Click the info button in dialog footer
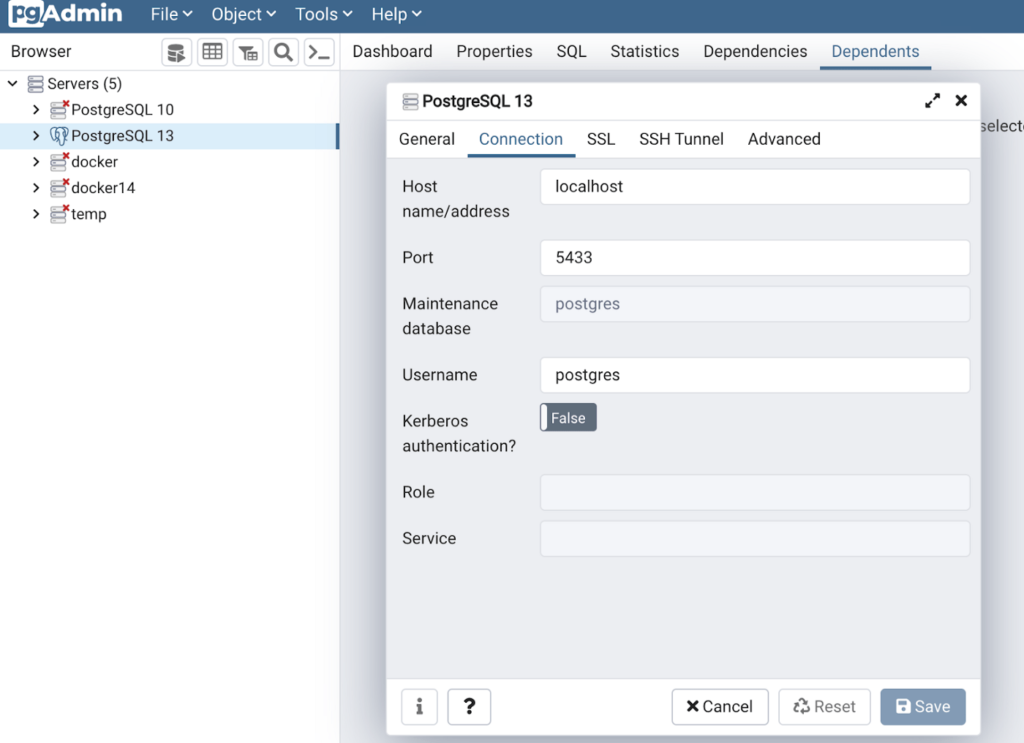This screenshot has height=743, width=1024. [x=419, y=706]
